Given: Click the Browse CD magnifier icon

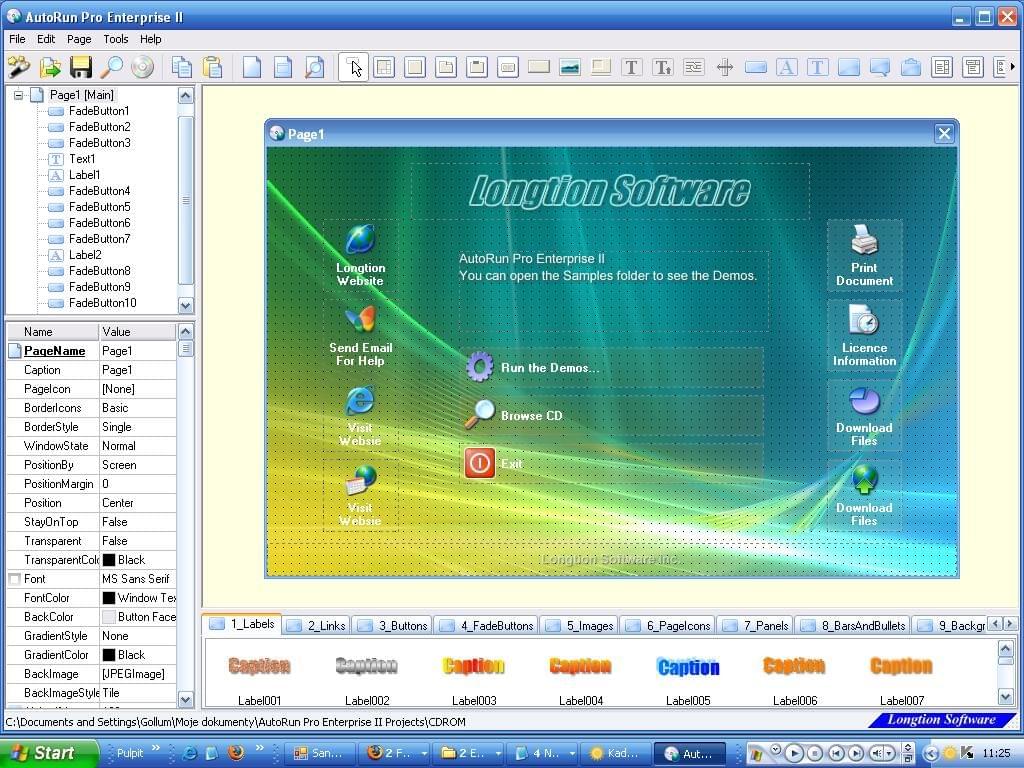Looking at the screenshot, I should [479, 415].
